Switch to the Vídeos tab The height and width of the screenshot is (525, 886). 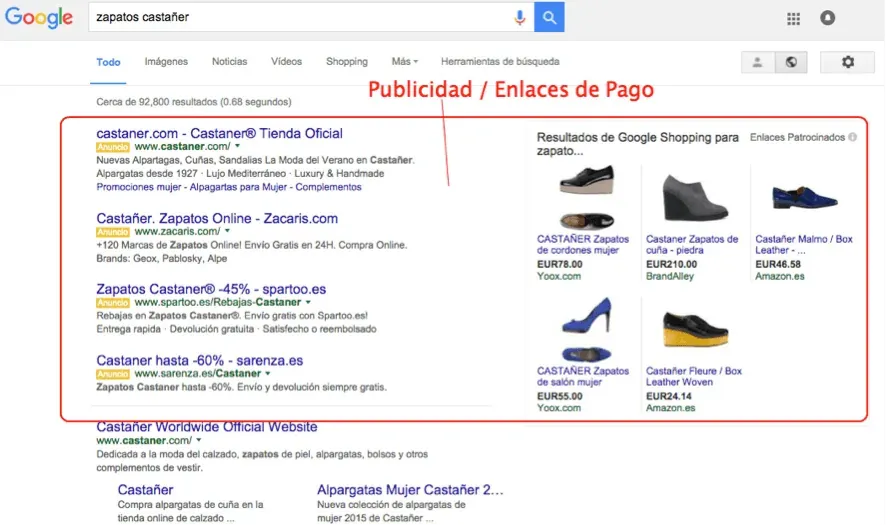[286, 62]
